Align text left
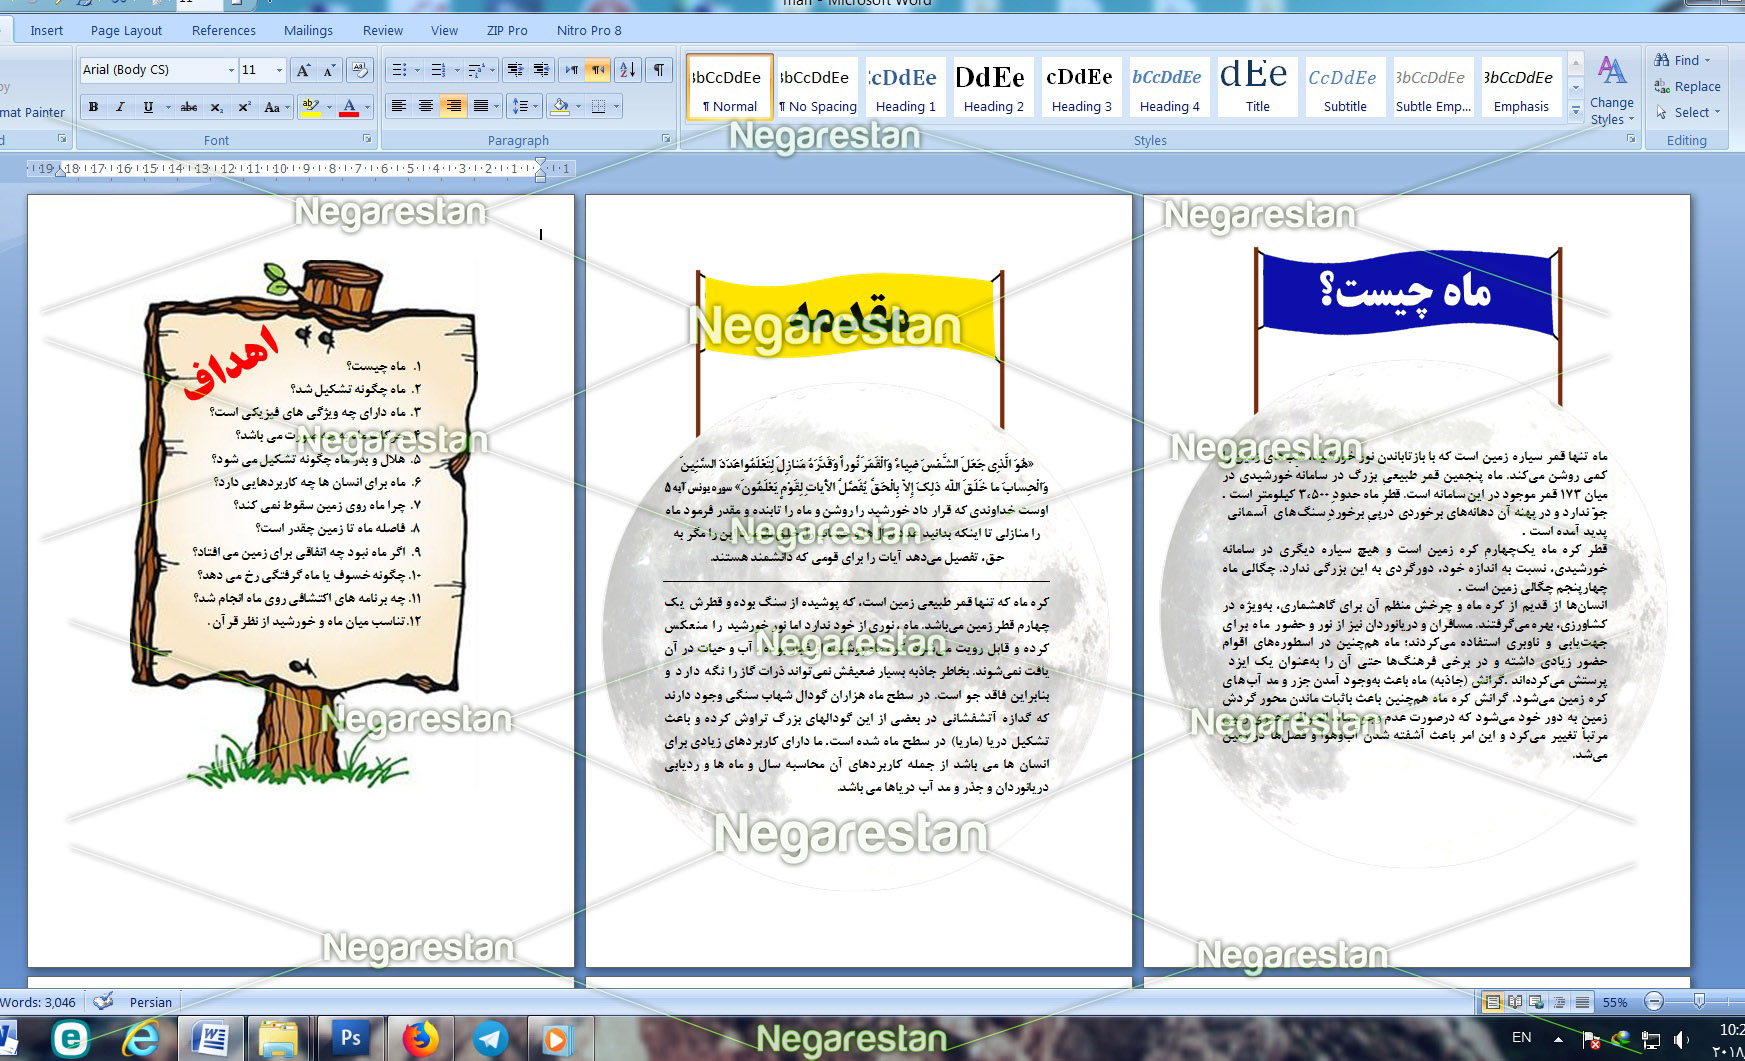 pos(398,106)
